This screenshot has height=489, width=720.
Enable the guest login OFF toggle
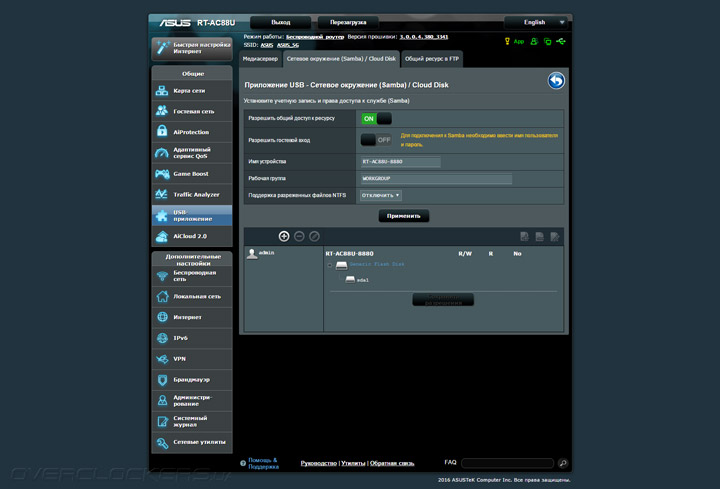(x=376, y=139)
